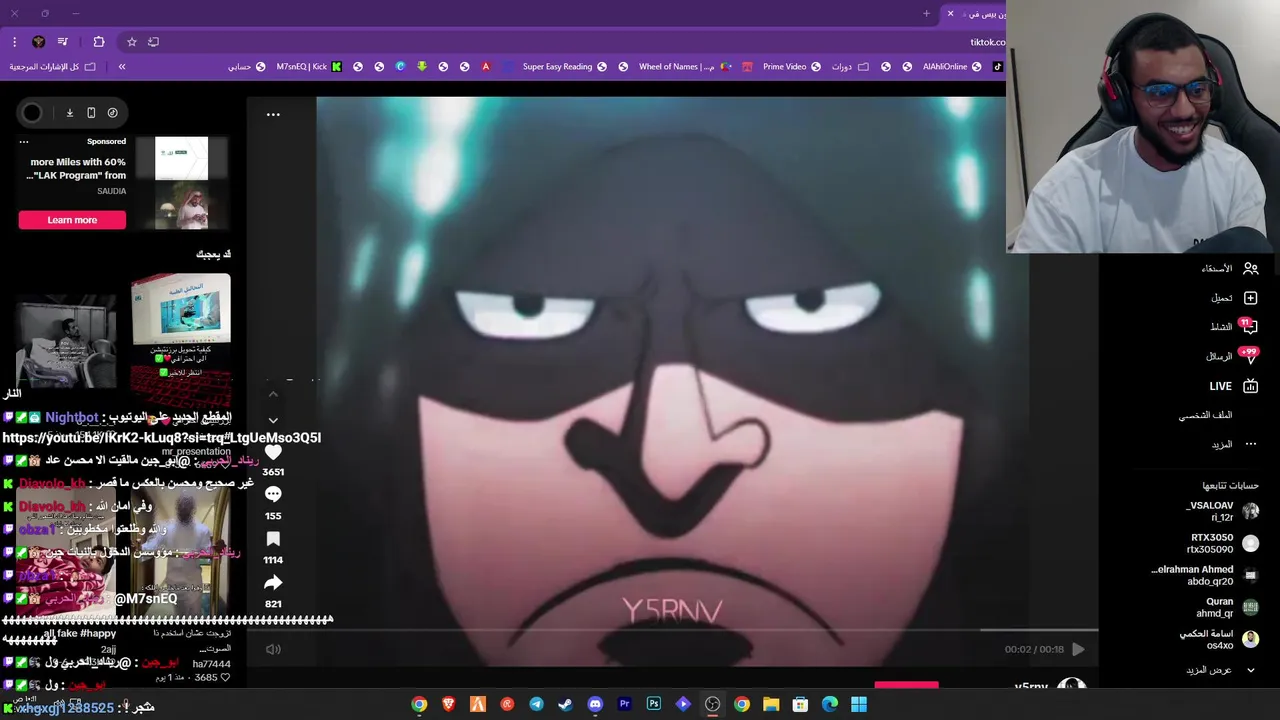Viewport: 1280px width, 720px height.
Task: Open the media control playlist icon
Action: (x=62, y=42)
